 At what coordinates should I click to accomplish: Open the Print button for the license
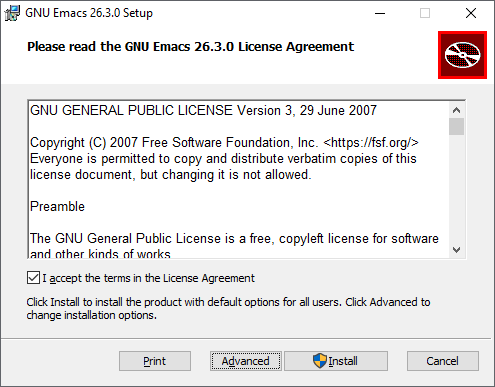pyautogui.click(x=155, y=361)
